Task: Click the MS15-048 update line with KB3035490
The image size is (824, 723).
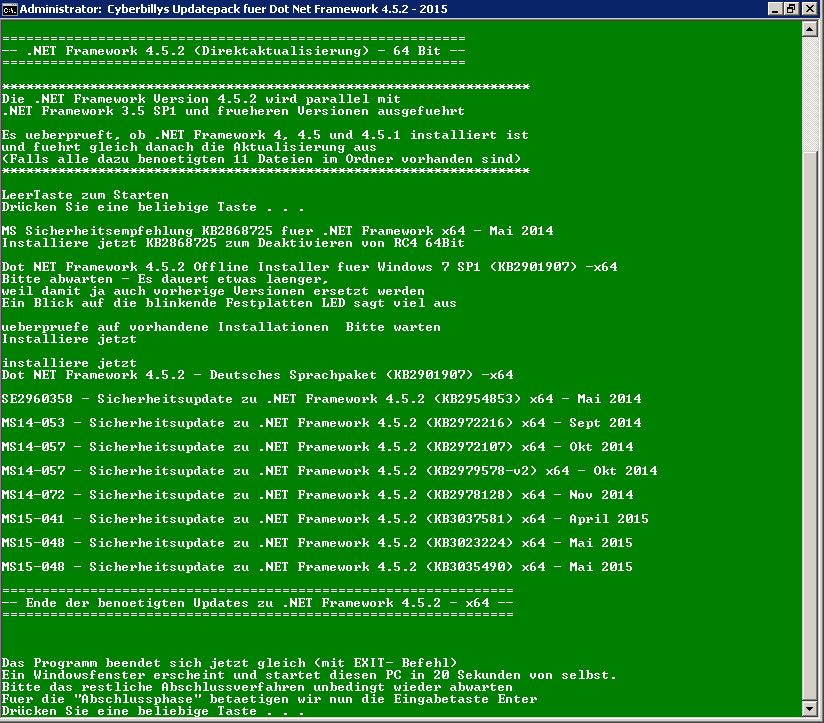Action: [317, 567]
